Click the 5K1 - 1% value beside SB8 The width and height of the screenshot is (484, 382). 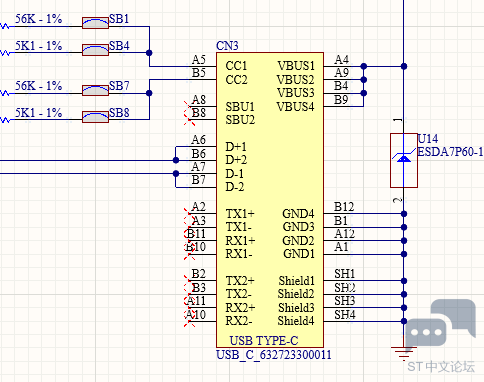(39, 113)
